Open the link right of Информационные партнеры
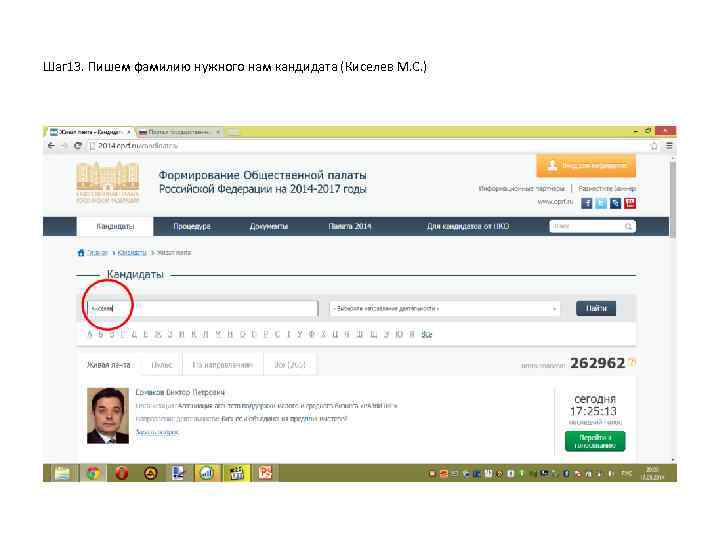 coord(607,189)
